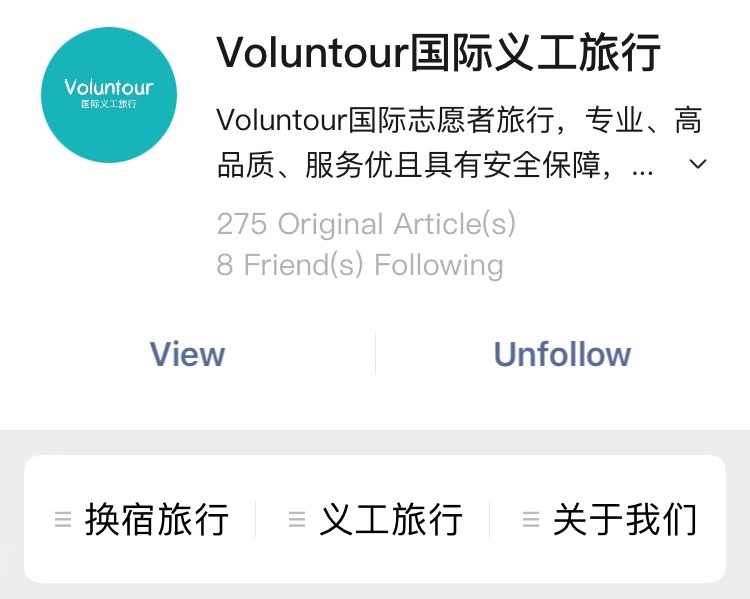Tap the View button
This screenshot has height=599, width=750.
(188, 355)
